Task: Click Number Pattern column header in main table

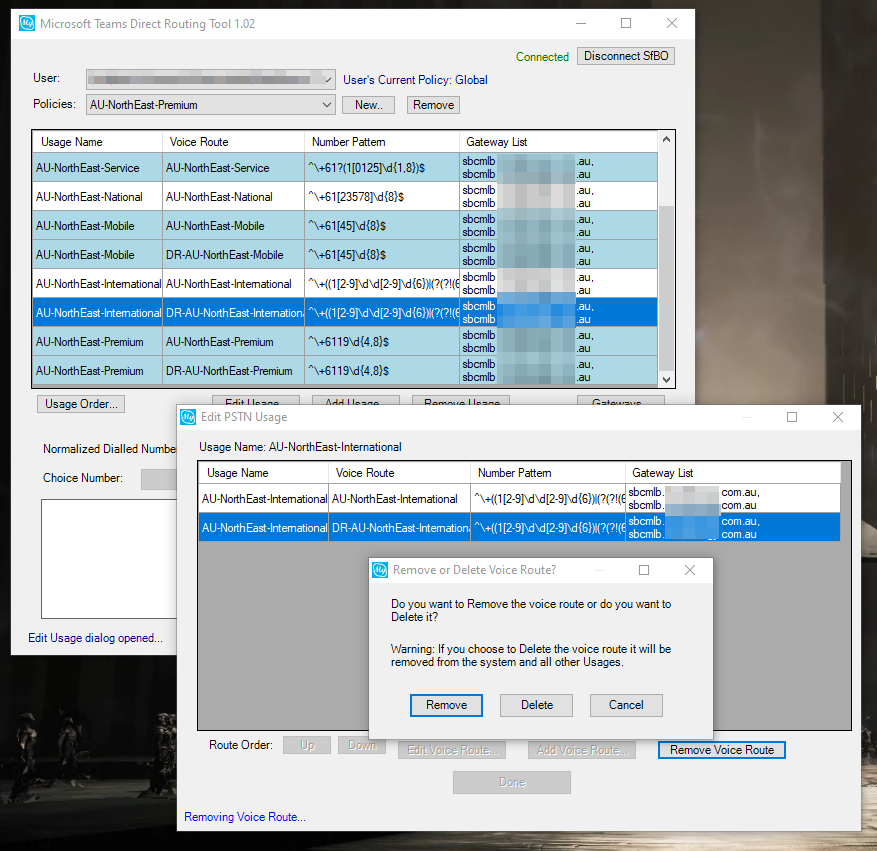Action: [381, 142]
